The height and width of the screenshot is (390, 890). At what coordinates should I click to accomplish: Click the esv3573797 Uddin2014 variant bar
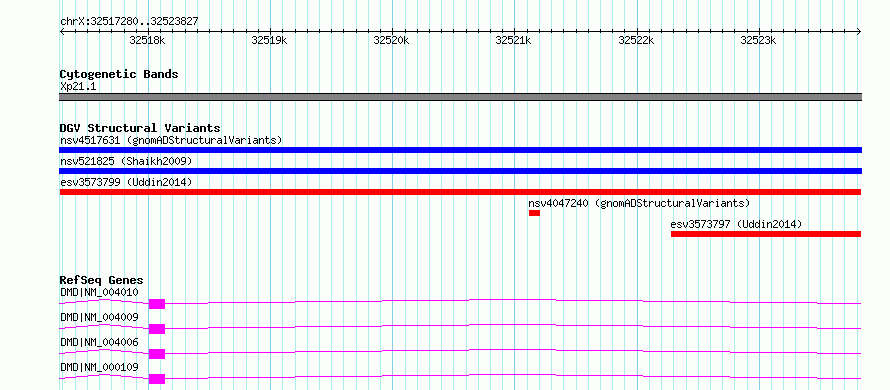click(766, 234)
